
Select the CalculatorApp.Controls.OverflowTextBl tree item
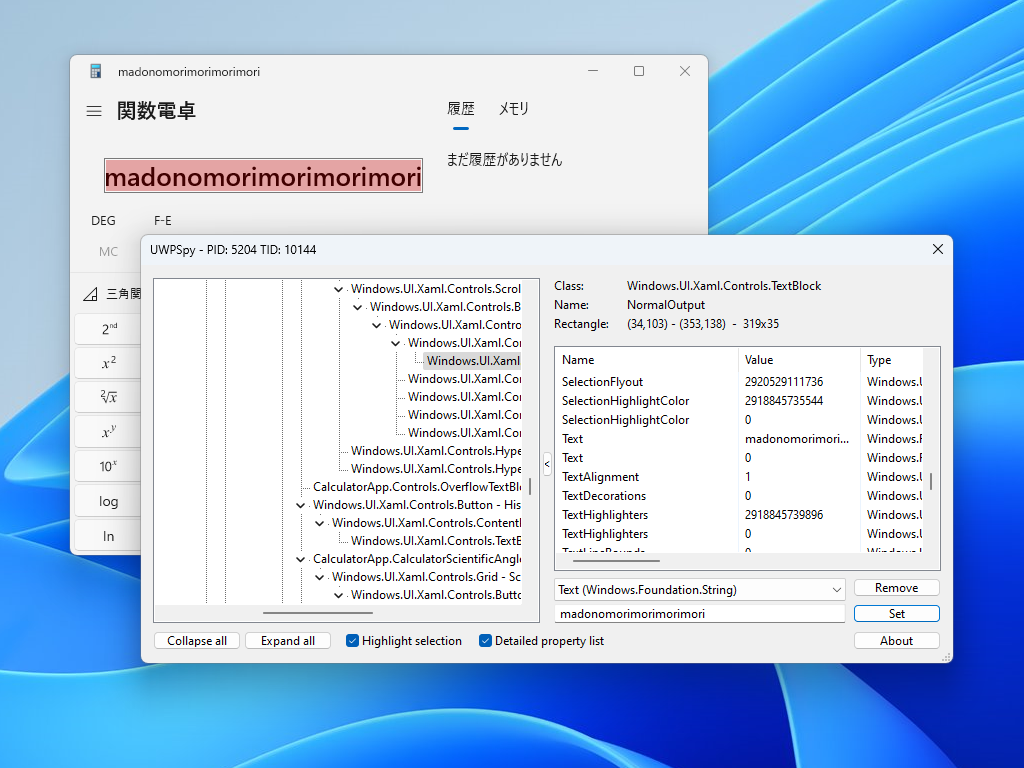tap(417, 487)
